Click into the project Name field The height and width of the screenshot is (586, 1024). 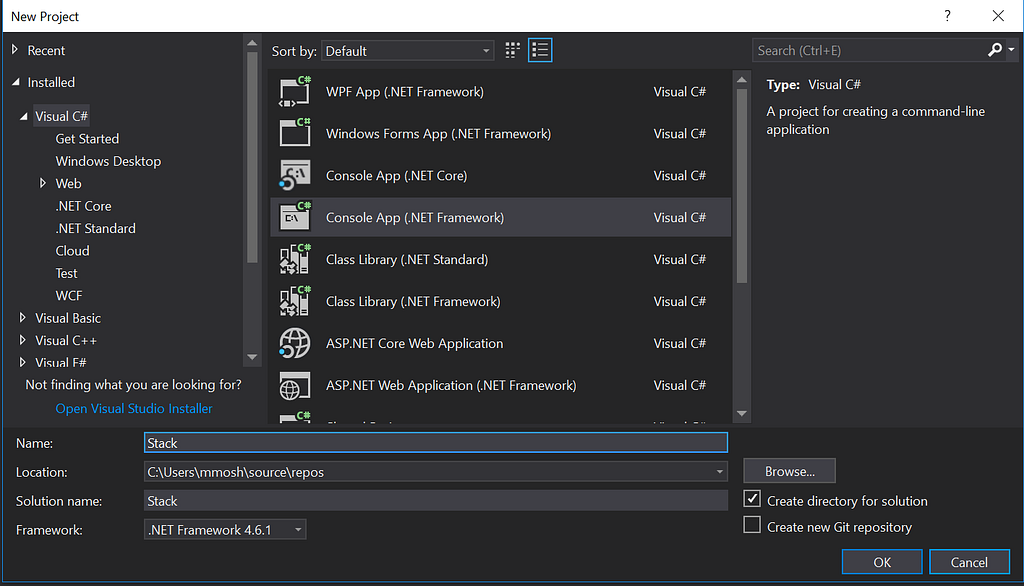[436, 443]
